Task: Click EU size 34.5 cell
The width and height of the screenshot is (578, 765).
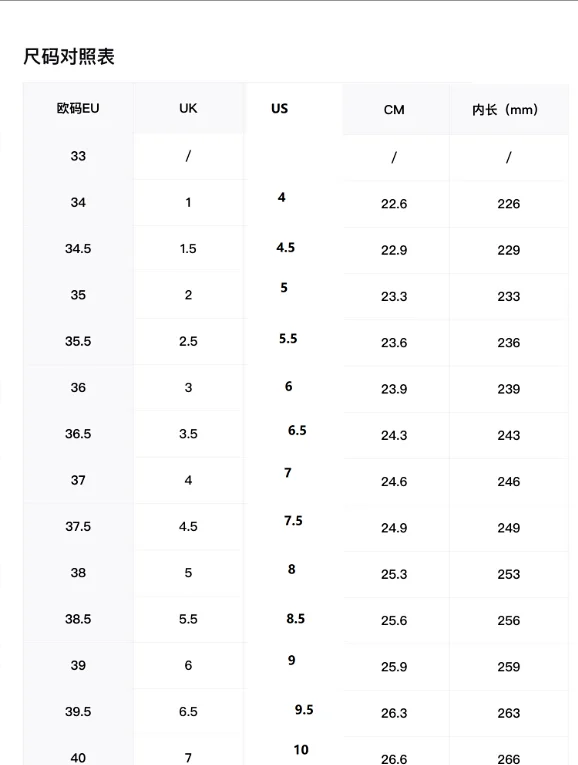Action: click(78, 249)
